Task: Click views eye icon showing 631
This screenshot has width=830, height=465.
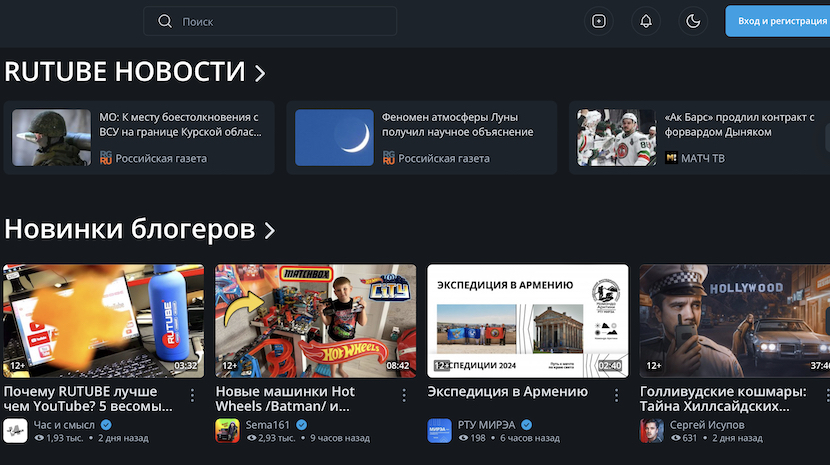Action: tap(676, 438)
